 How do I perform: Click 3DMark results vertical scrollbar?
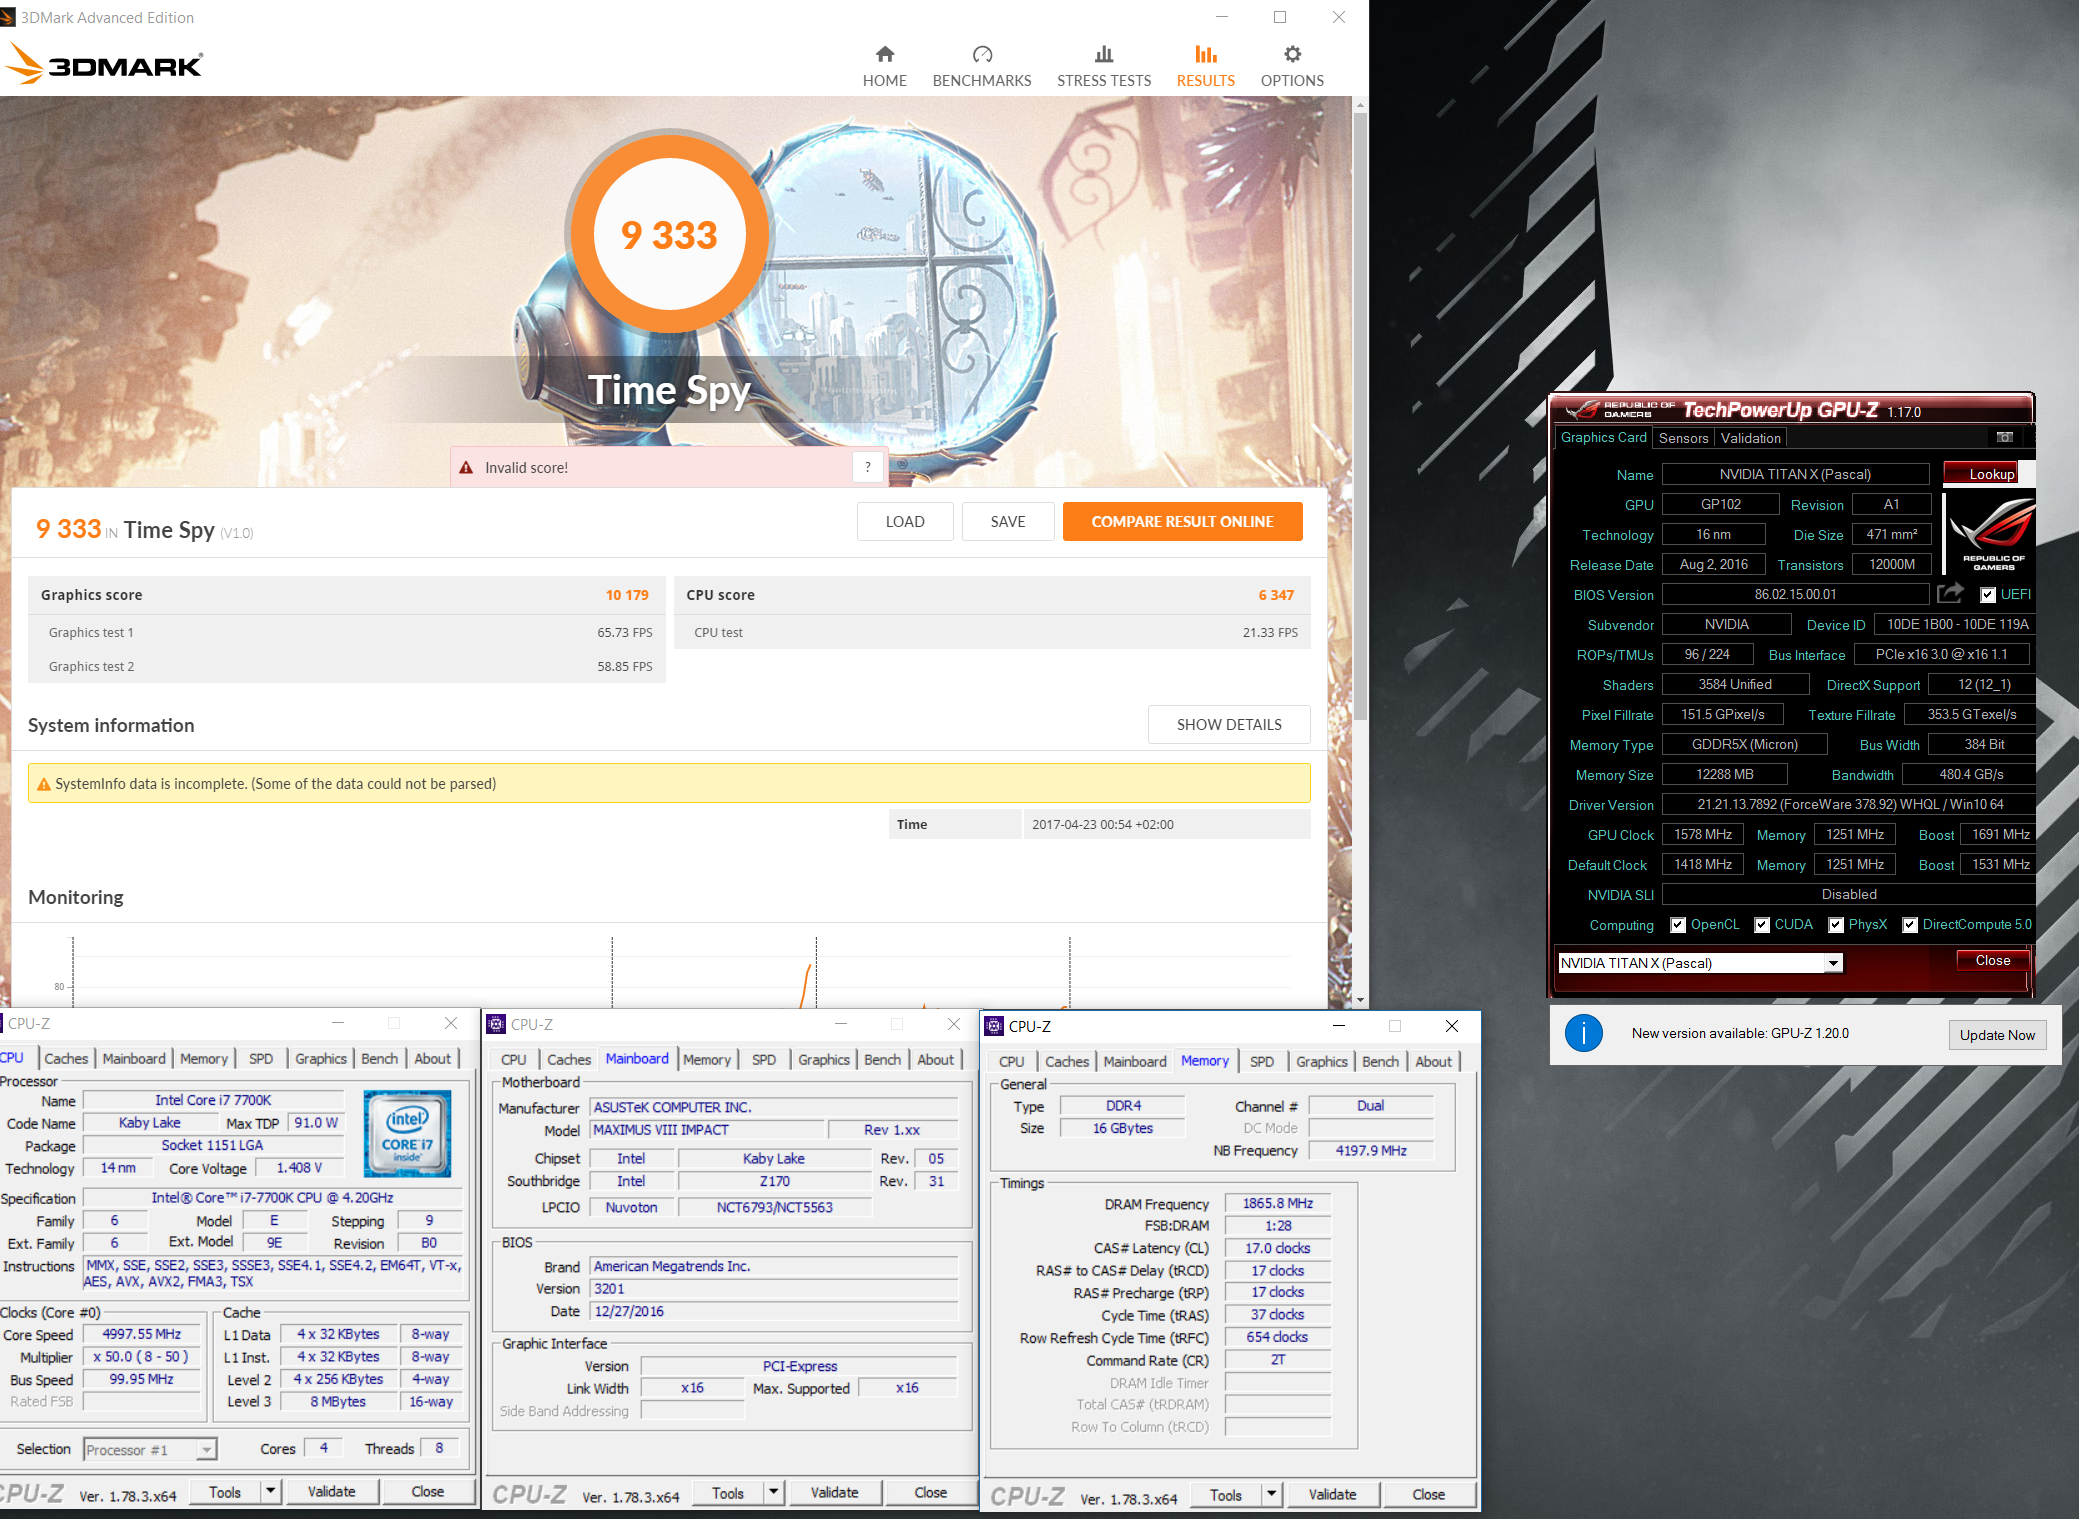tap(1360, 415)
